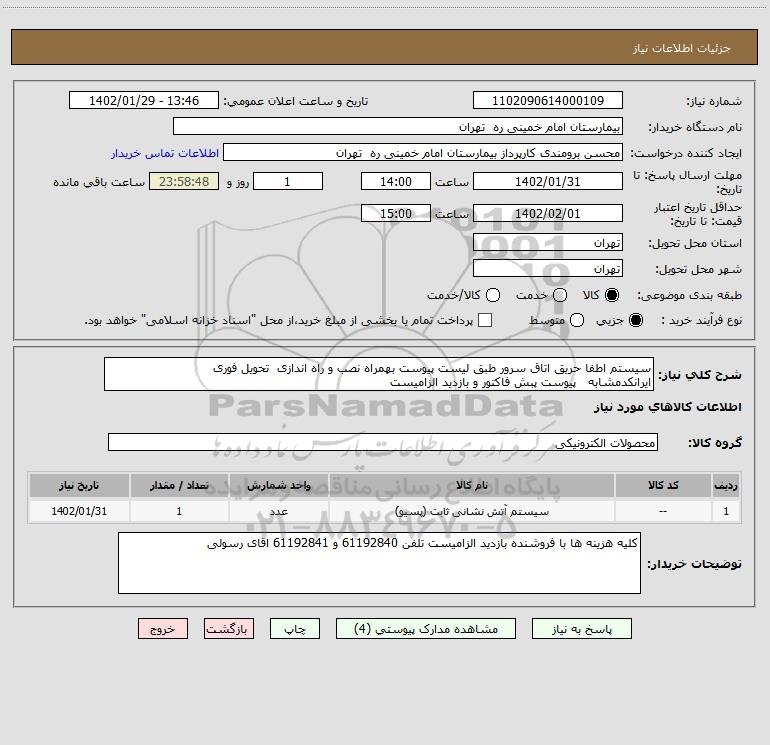
Task: Click the بازگشت back button
Action: (229, 629)
